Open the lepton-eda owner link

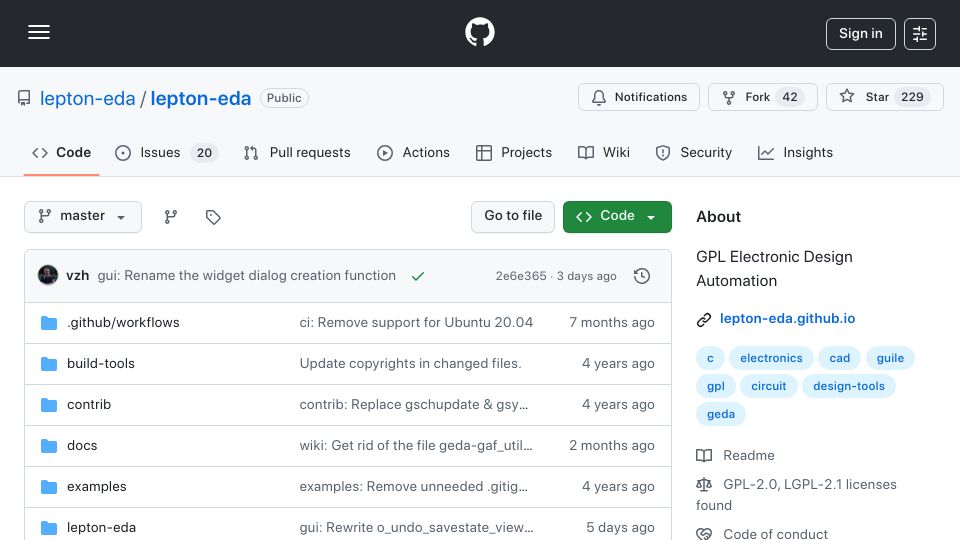coord(88,99)
